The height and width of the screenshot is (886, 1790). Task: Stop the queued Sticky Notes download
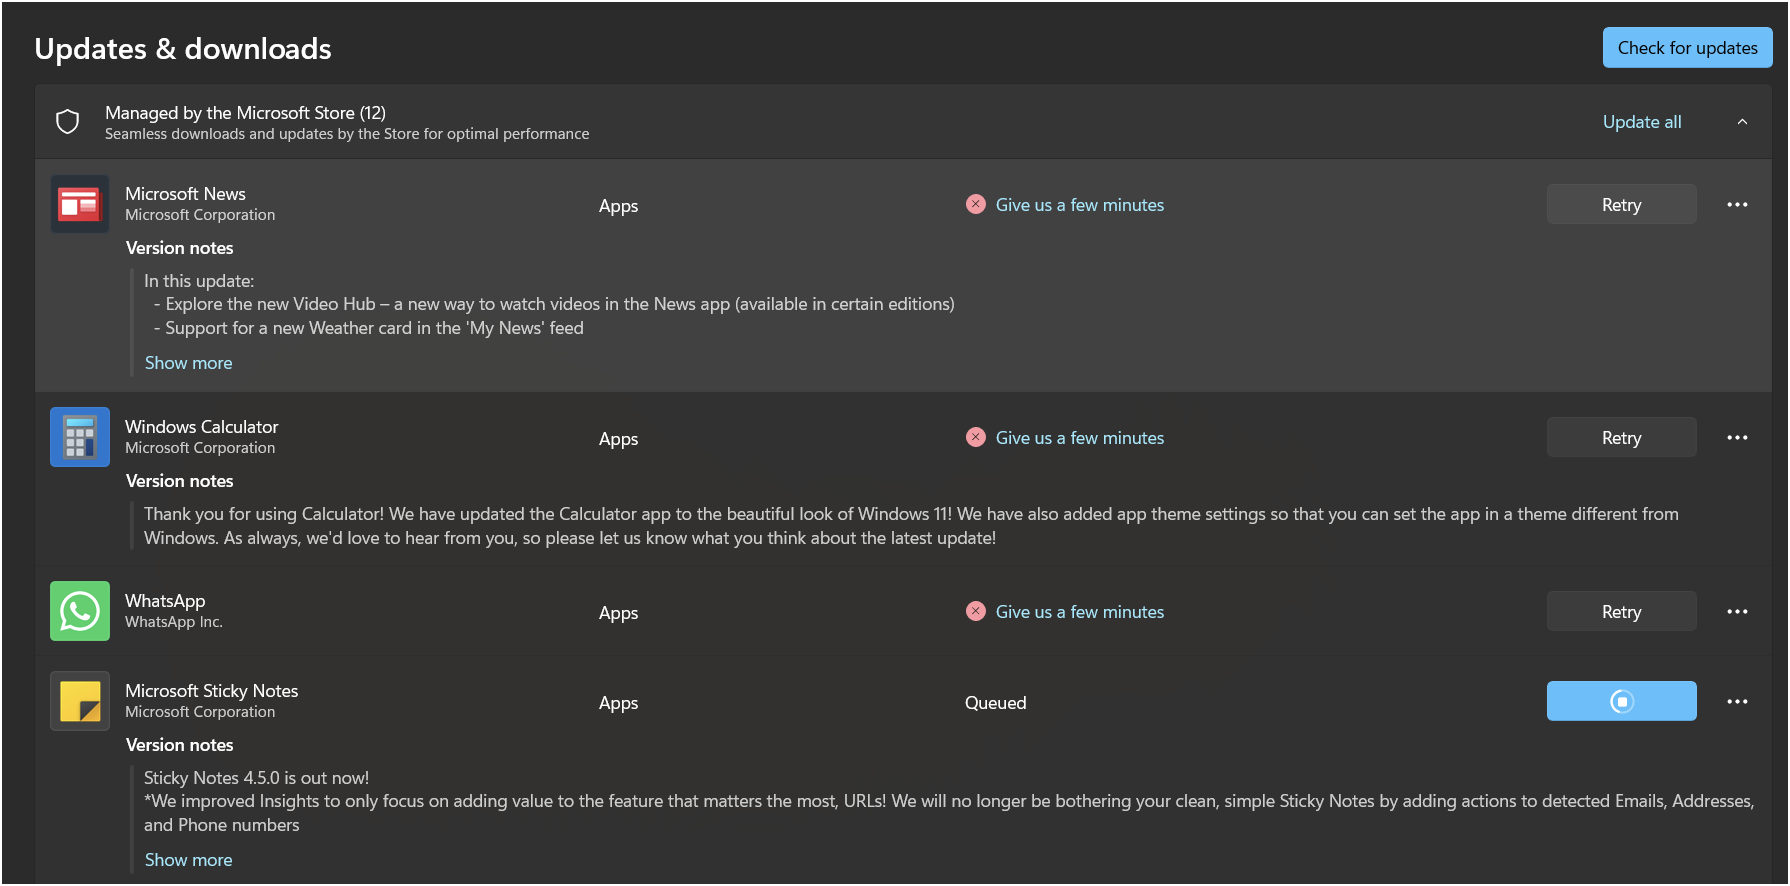[x=1621, y=701]
